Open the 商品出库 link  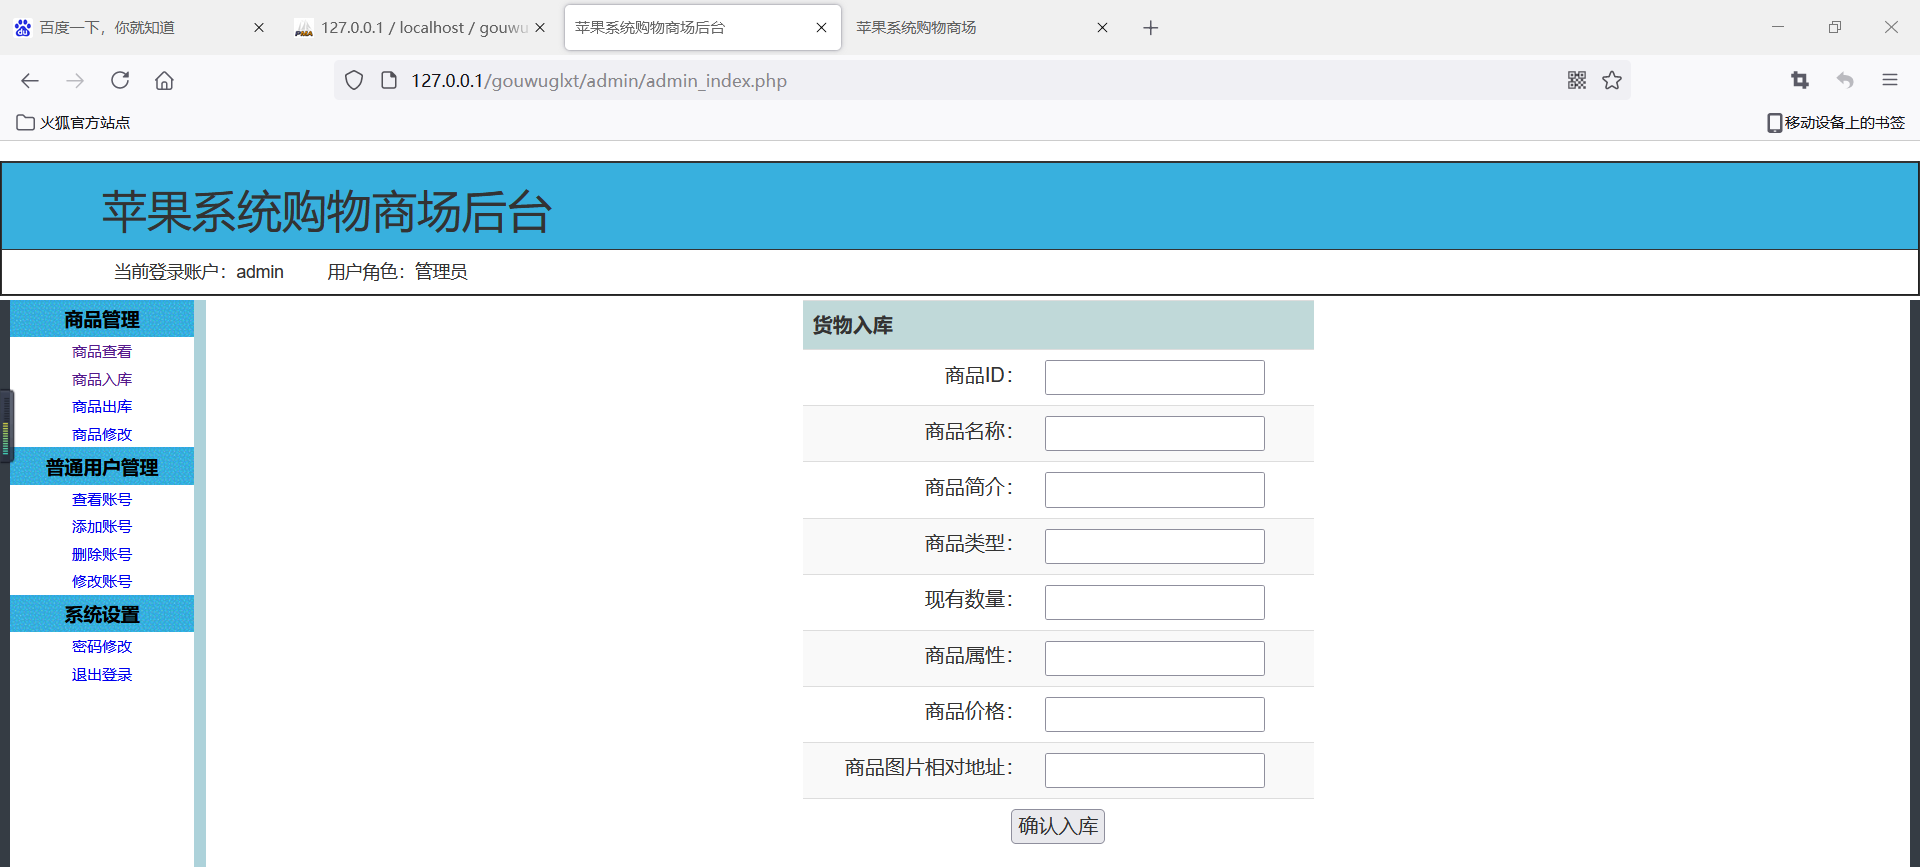pos(102,407)
